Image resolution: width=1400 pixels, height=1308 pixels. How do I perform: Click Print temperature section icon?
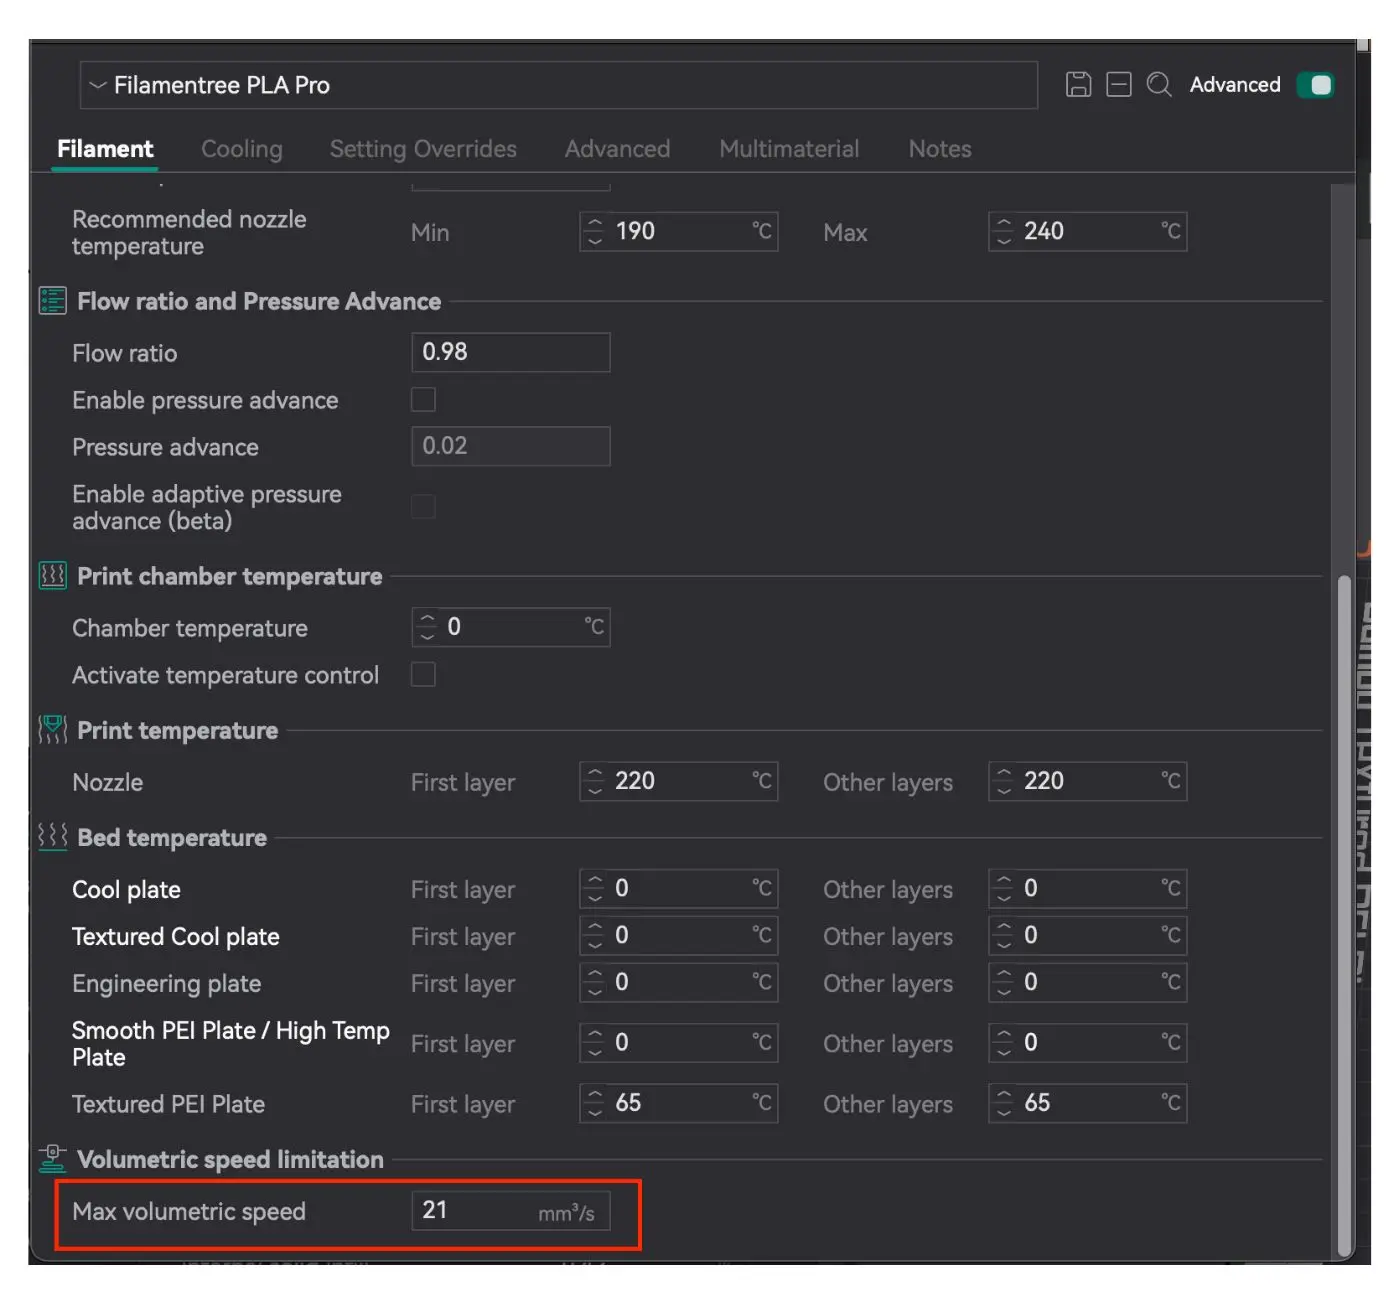point(52,730)
